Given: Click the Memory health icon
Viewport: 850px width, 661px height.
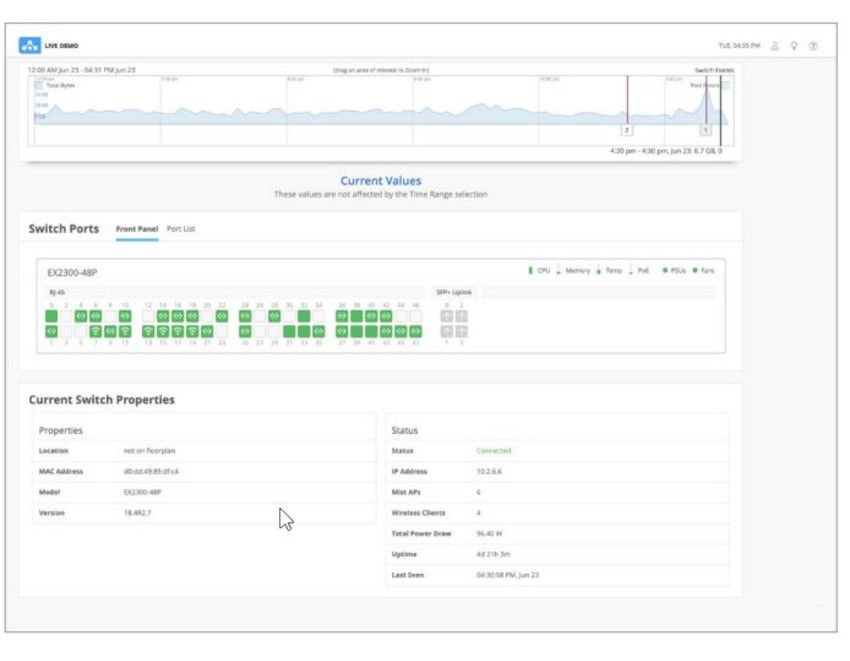Looking at the screenshot, I should [558, 270].
